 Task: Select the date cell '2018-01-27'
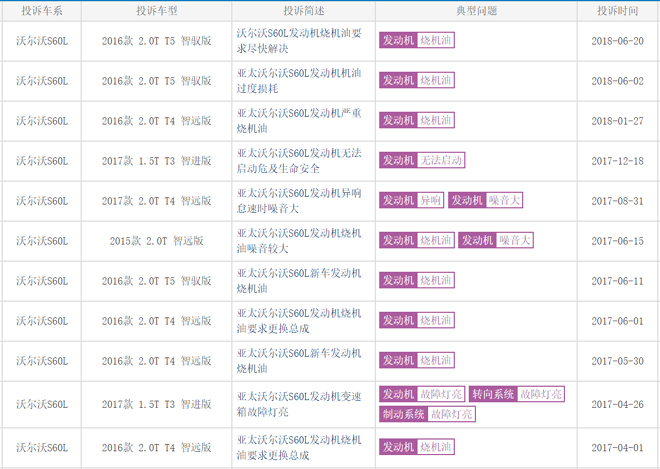(x=617, y=121)
